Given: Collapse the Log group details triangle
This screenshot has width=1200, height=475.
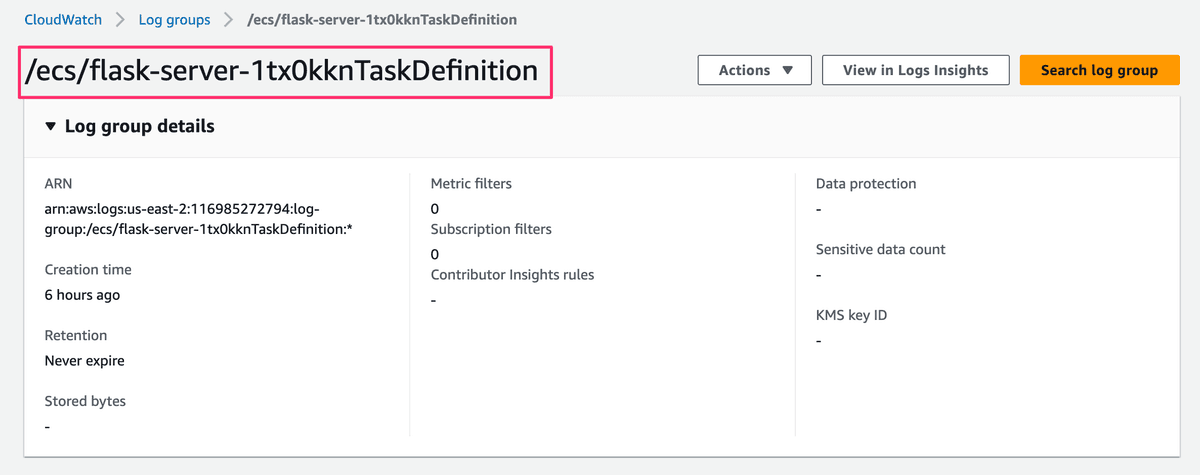Looking at the screenshot, I should tap(51, 127).
